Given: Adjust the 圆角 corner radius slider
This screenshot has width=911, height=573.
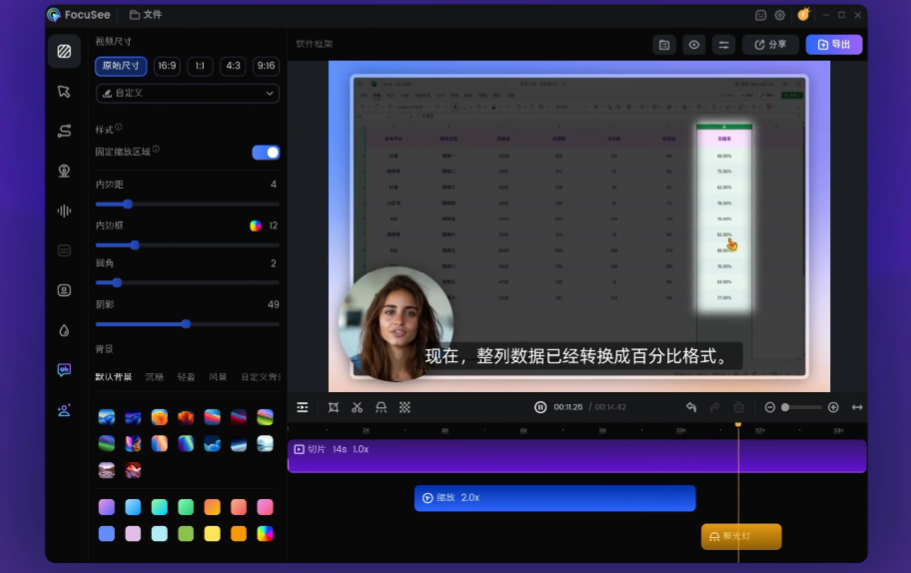Looking at the screenshot, I should click(x=187, y=283).
